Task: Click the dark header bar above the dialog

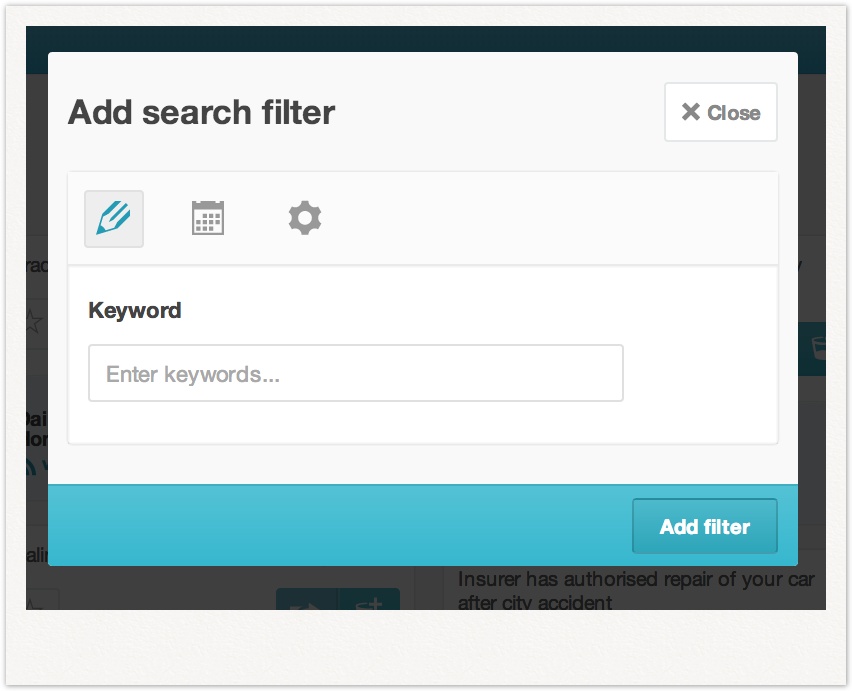Action: click(425, 39)
